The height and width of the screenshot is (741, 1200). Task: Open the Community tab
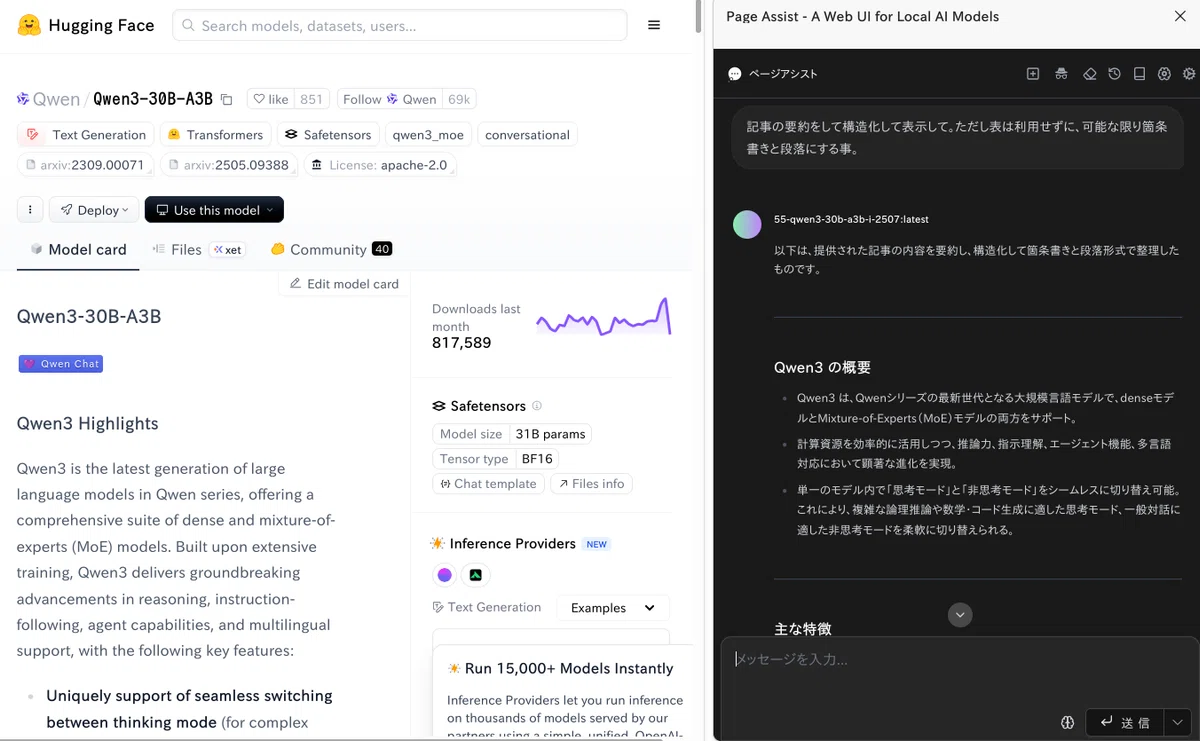(330, 250)
